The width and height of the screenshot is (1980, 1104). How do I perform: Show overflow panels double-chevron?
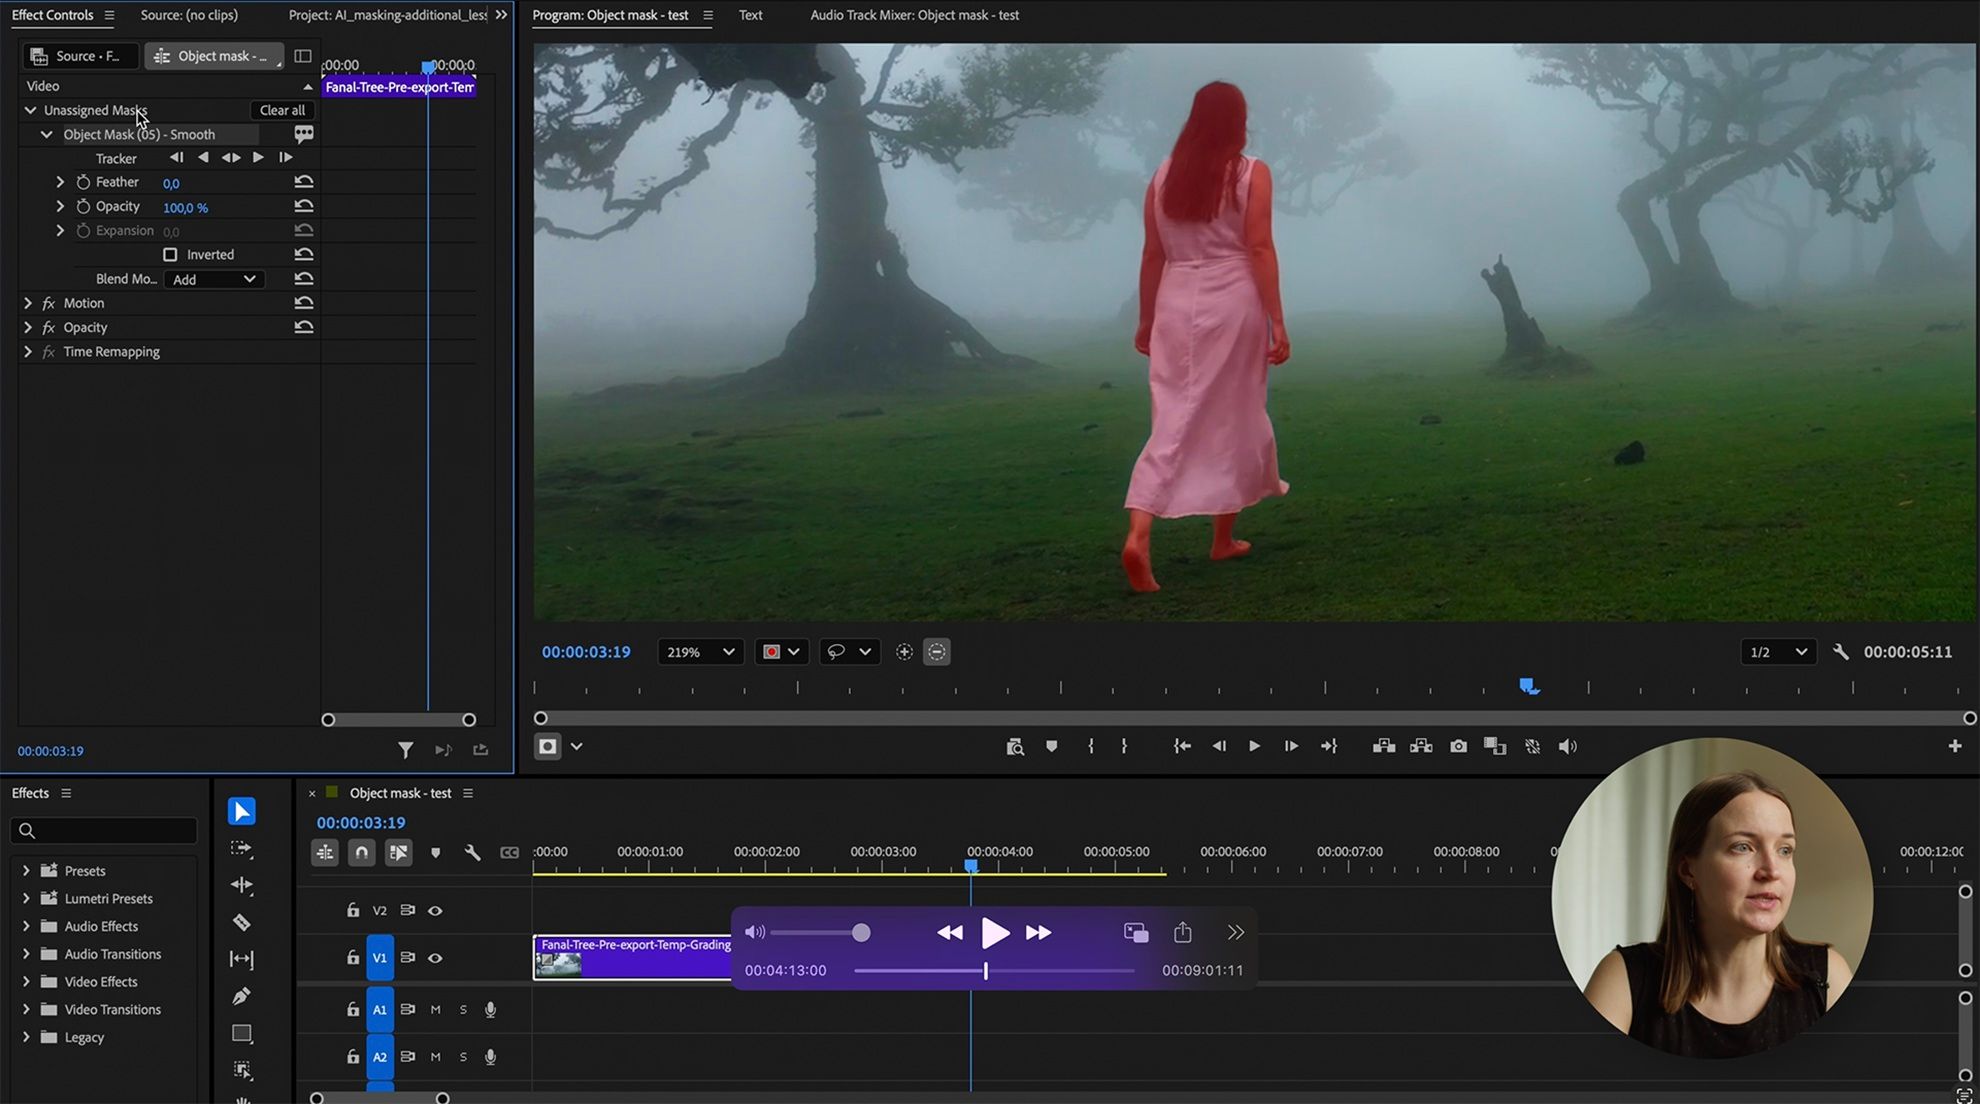tap(501, 15)
